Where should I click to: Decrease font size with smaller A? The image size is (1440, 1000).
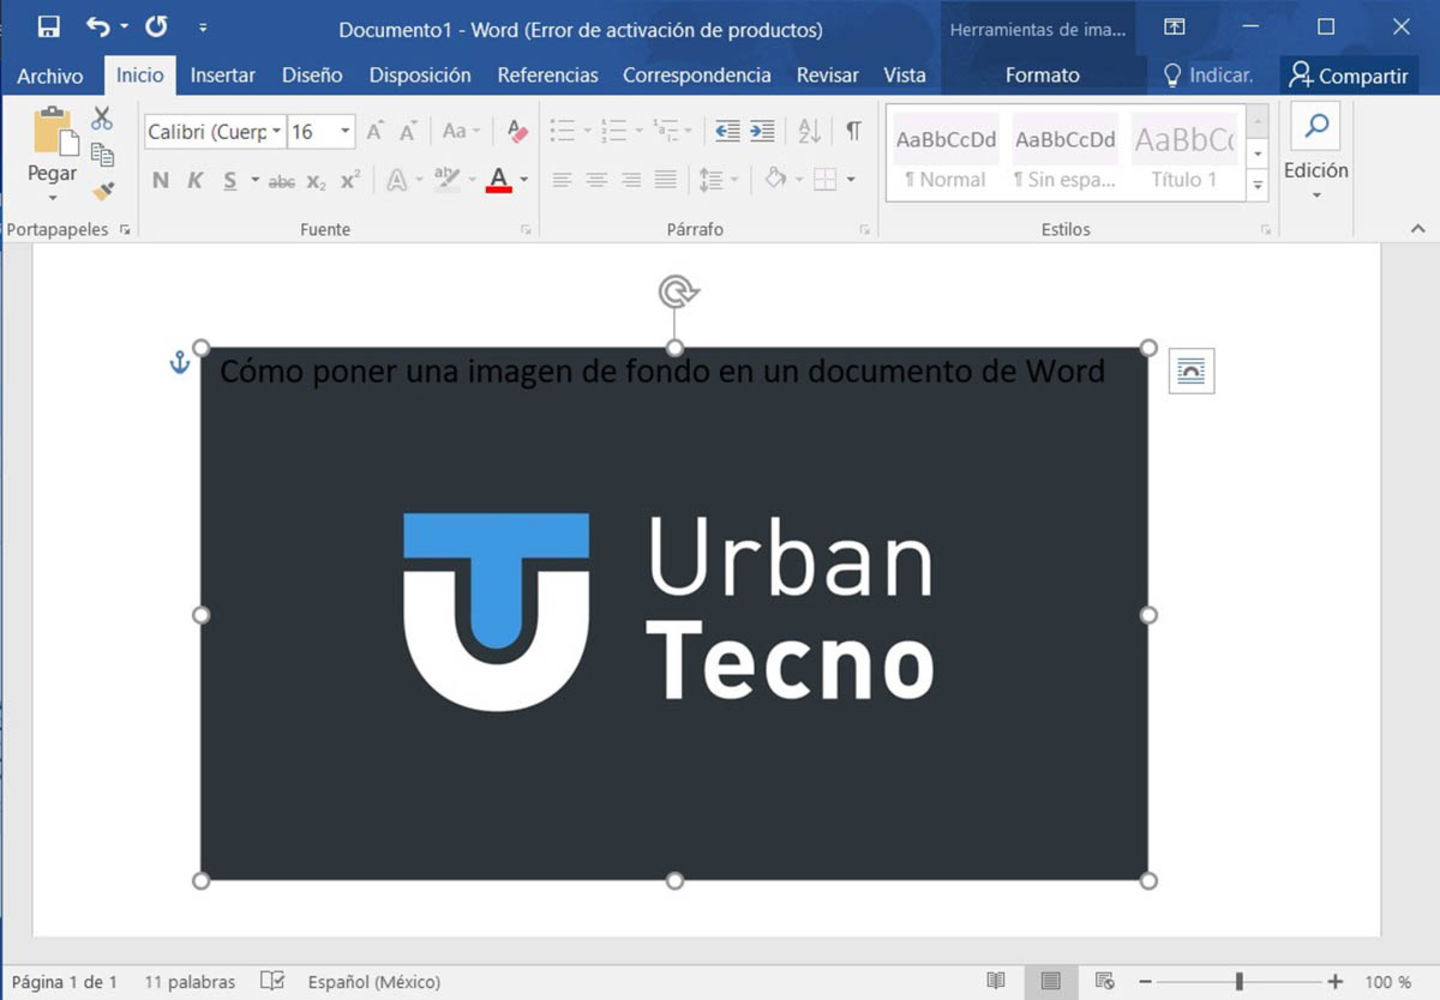(408, 131)
